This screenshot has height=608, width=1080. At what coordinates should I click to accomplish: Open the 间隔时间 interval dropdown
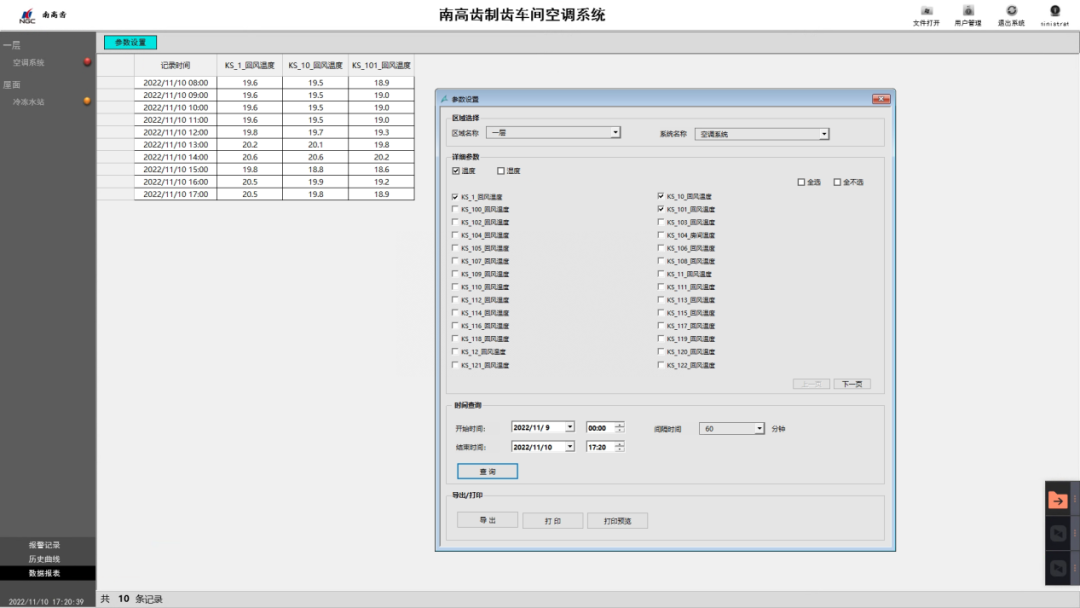pos(759,428)
